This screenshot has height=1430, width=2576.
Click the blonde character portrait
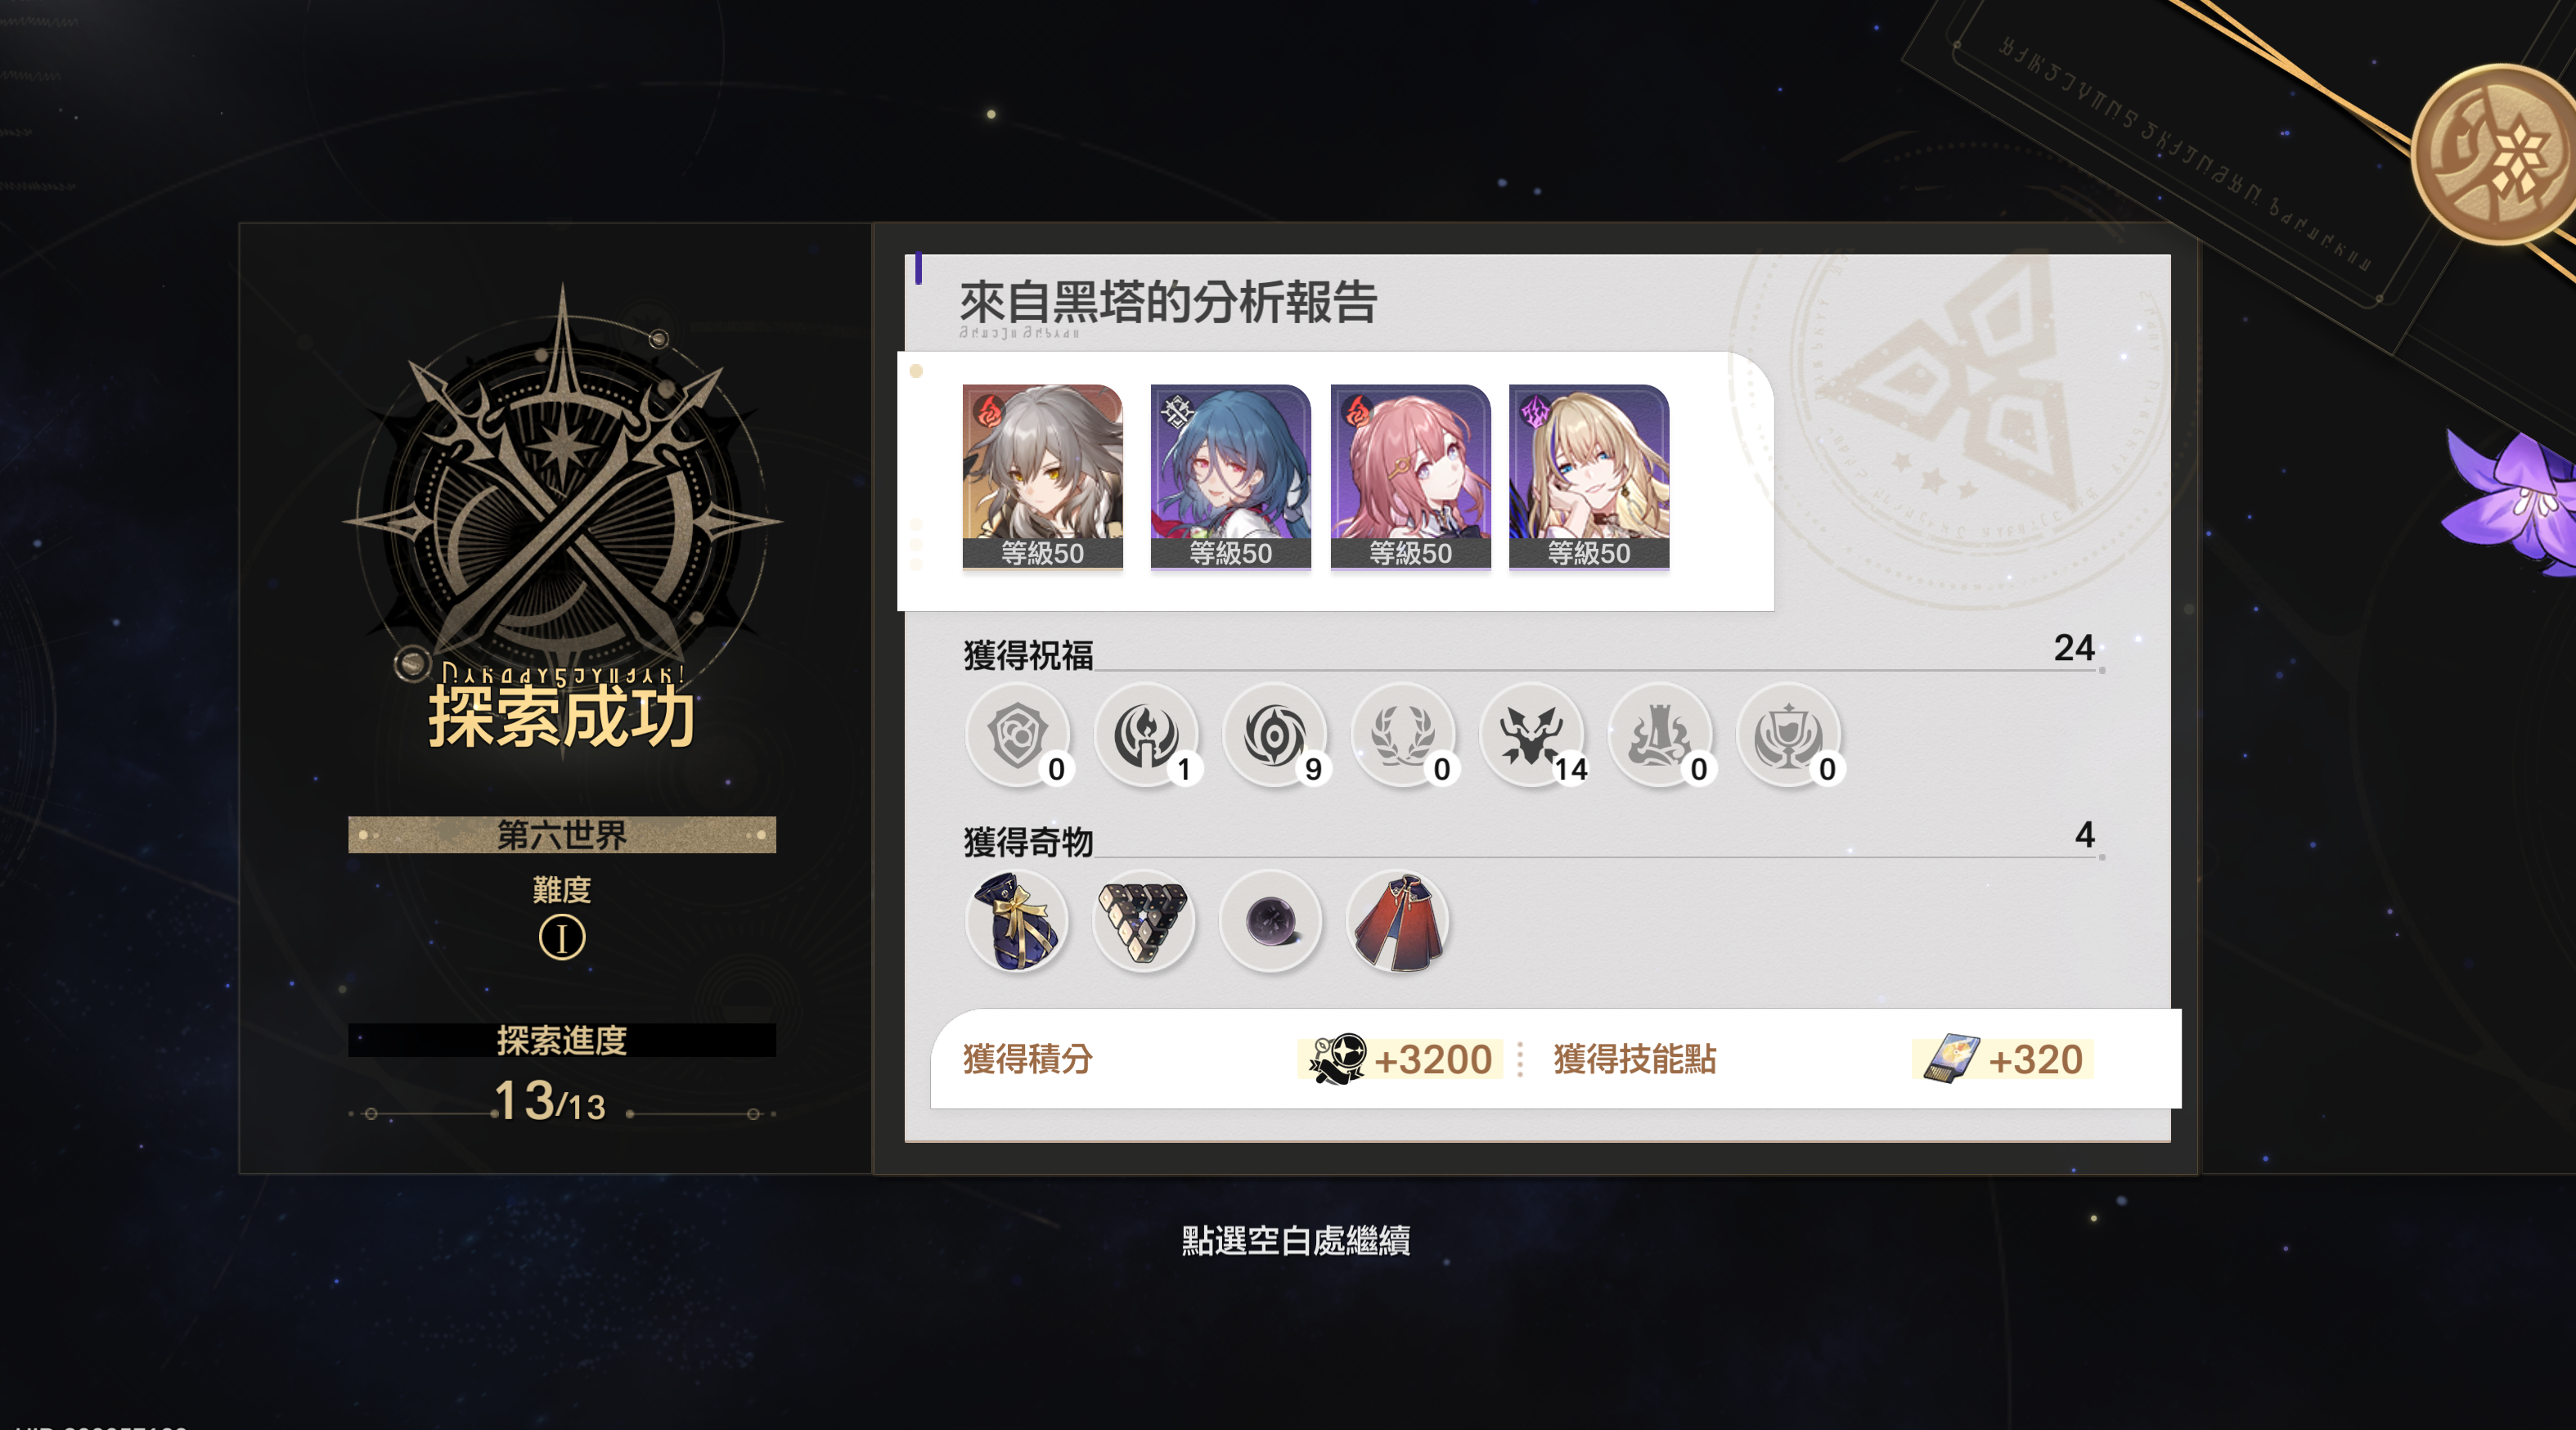pos(1589,477)
